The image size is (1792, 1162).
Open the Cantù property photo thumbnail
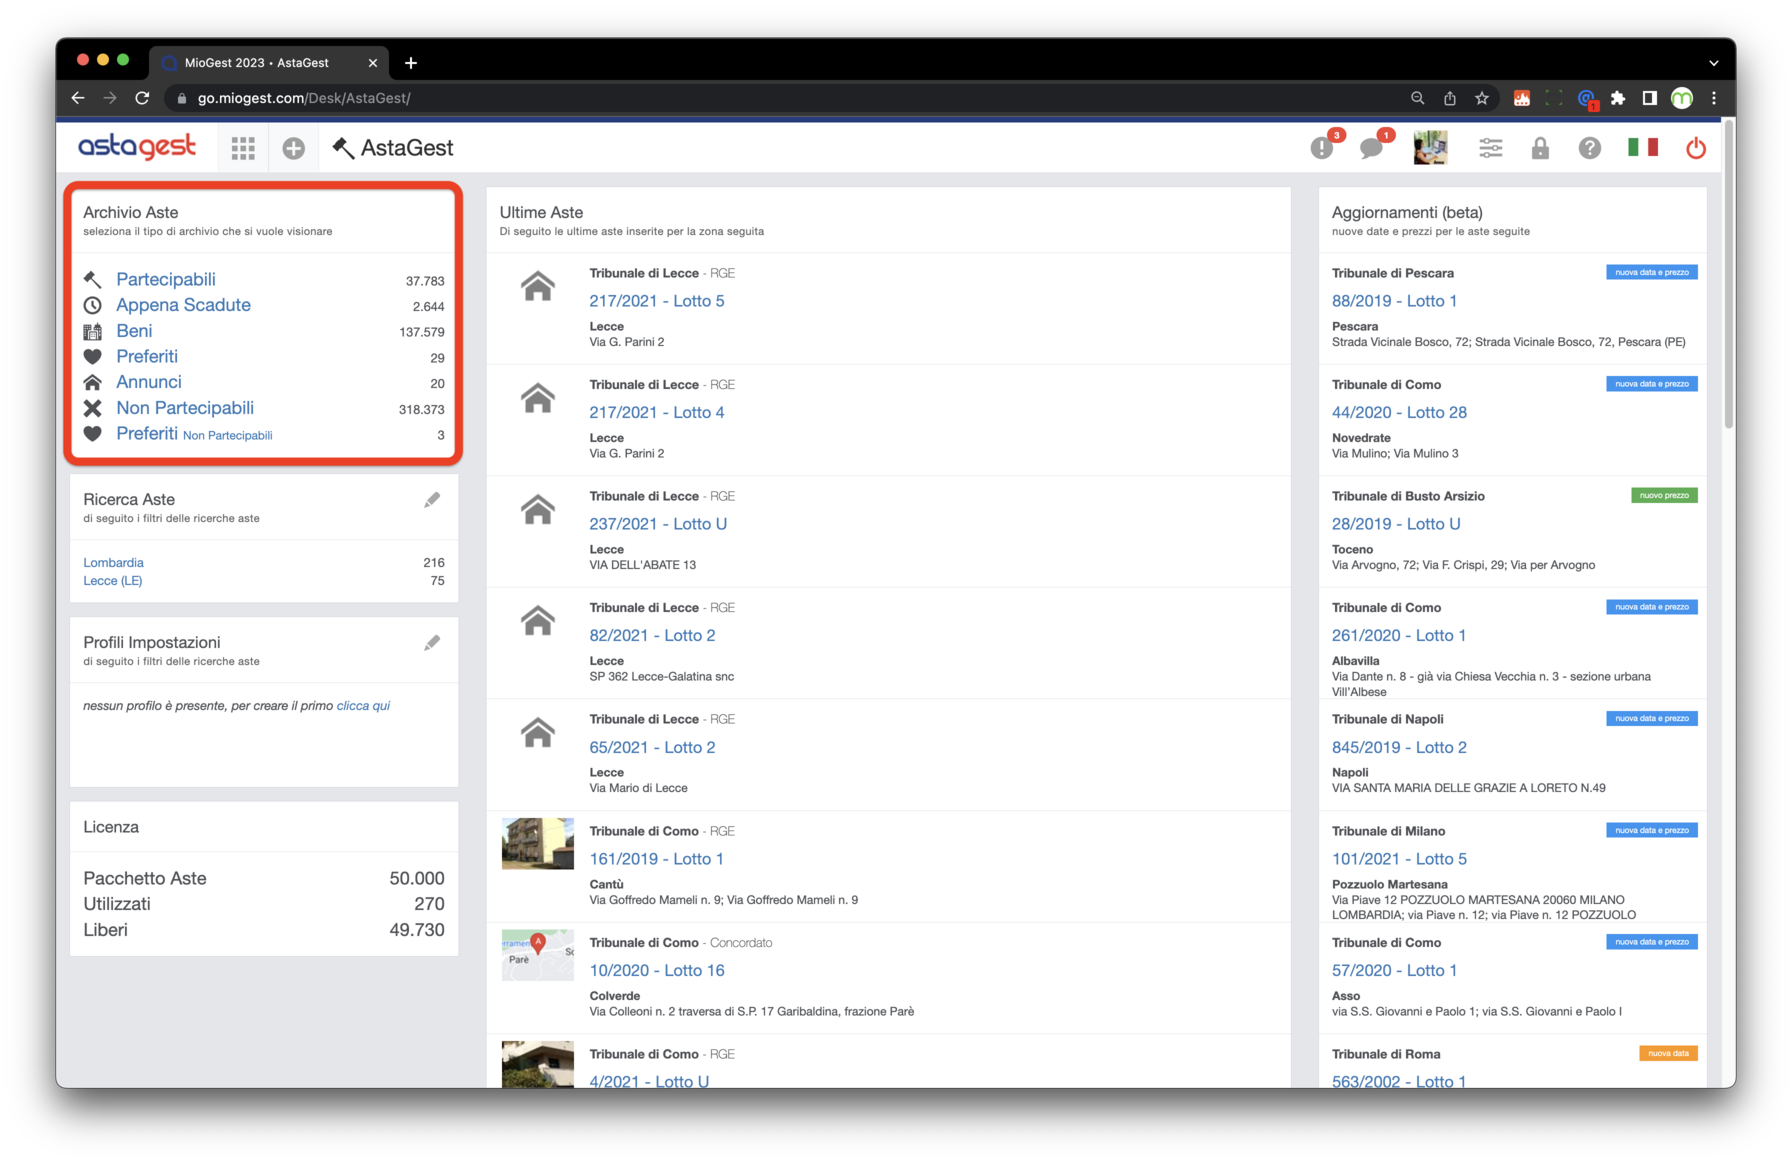click(537, 844)
